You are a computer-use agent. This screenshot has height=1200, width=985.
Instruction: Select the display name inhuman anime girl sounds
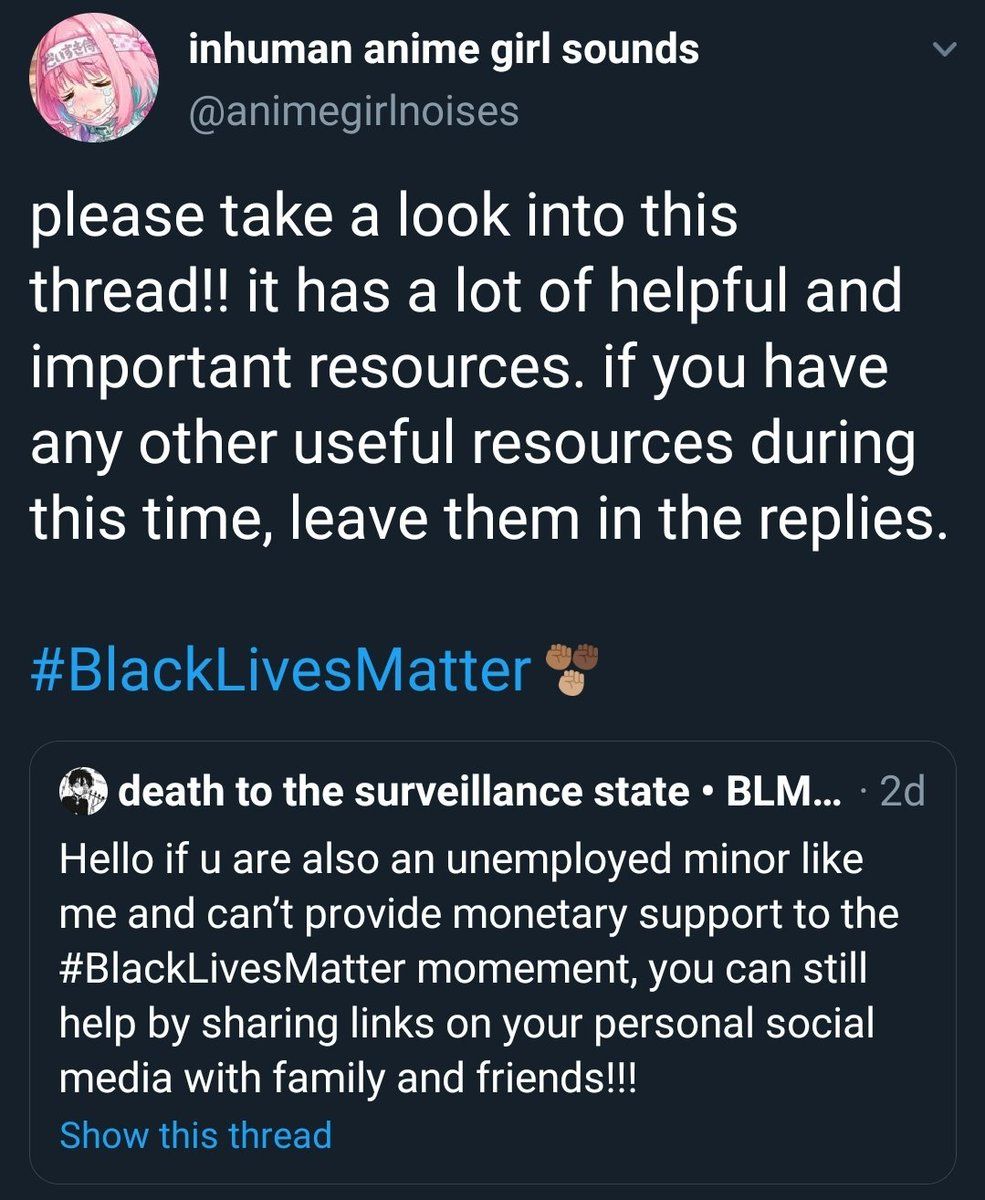(x=447, y=48)
